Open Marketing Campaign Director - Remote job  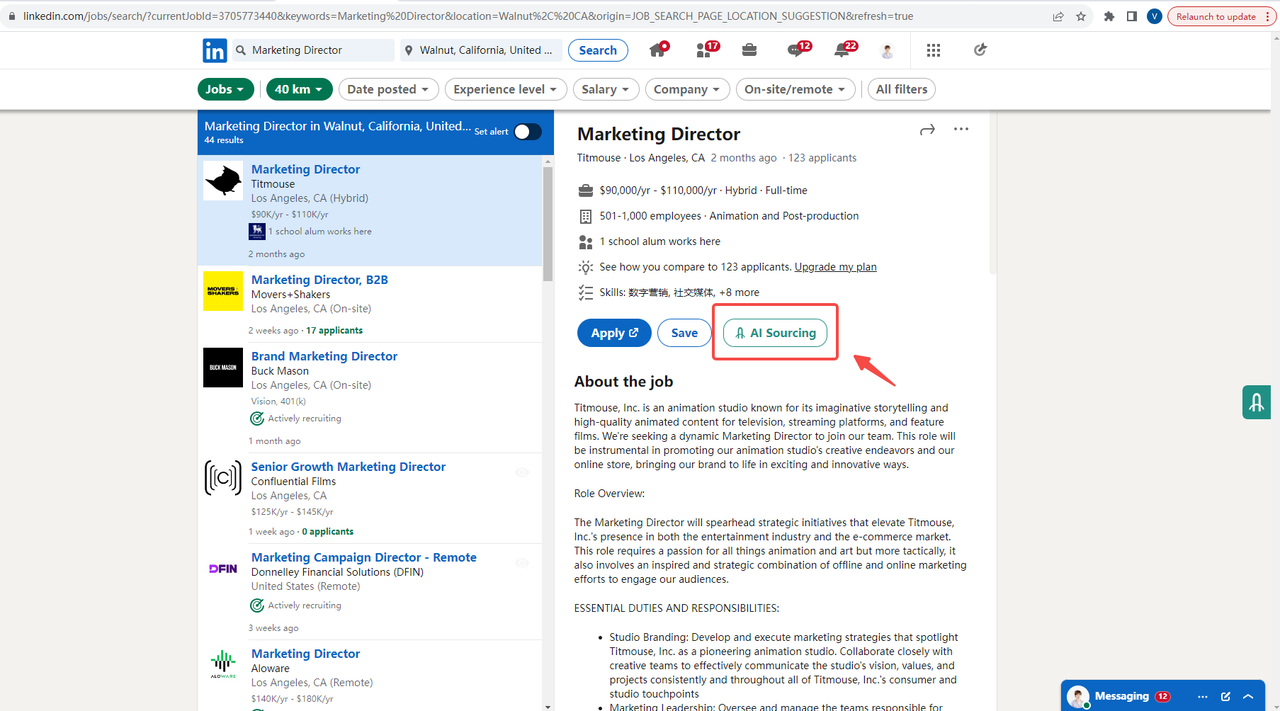[364, 558]
